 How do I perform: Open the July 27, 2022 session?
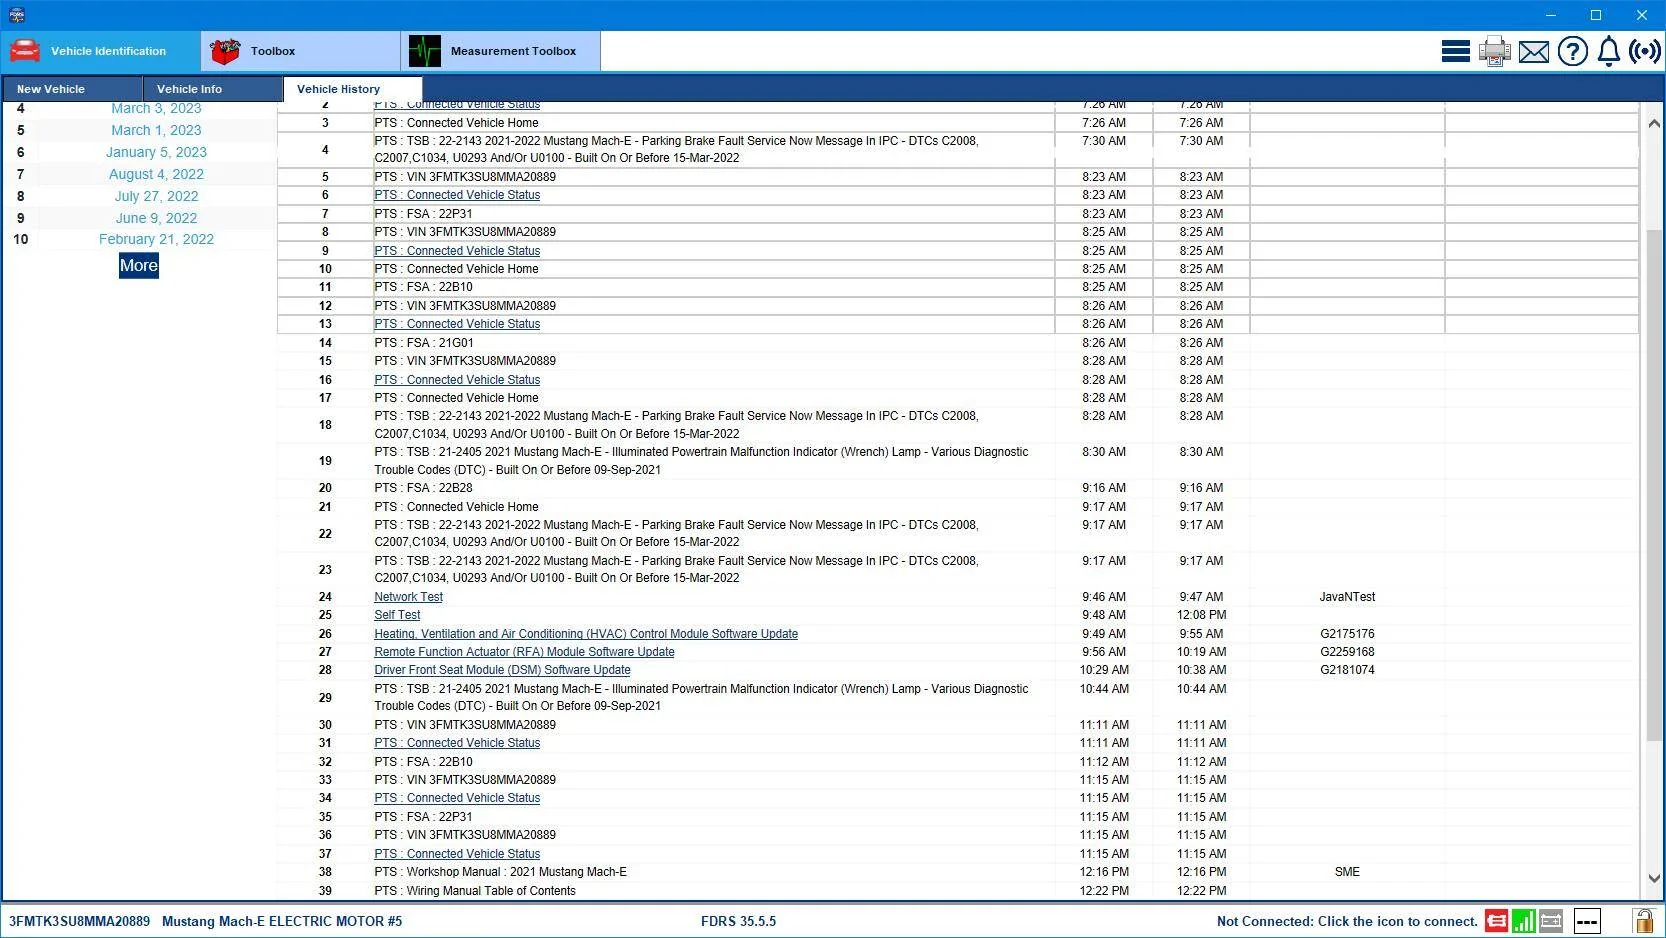(x=156, y=196)
